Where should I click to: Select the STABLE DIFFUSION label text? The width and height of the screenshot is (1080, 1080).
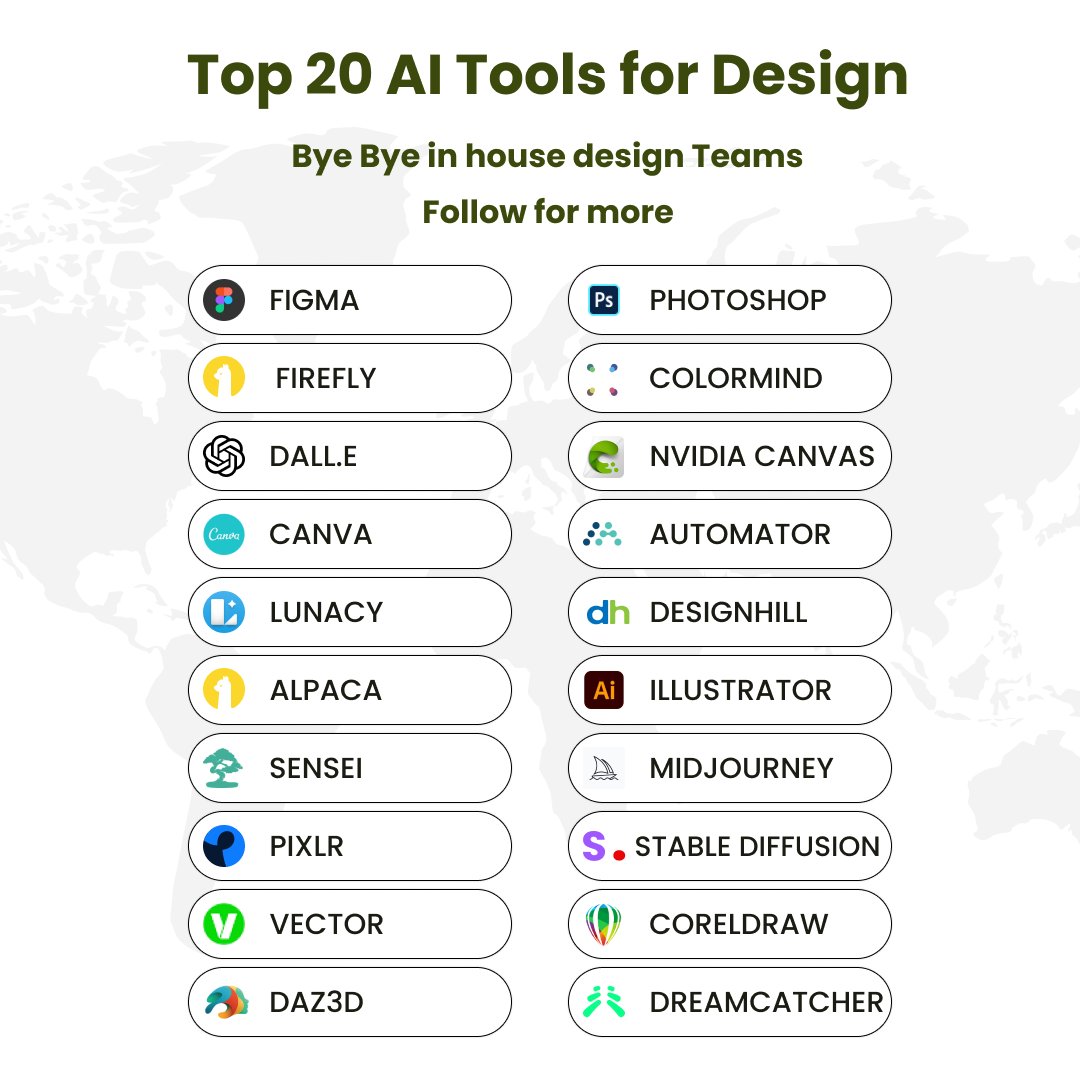(x=758, y=847)
